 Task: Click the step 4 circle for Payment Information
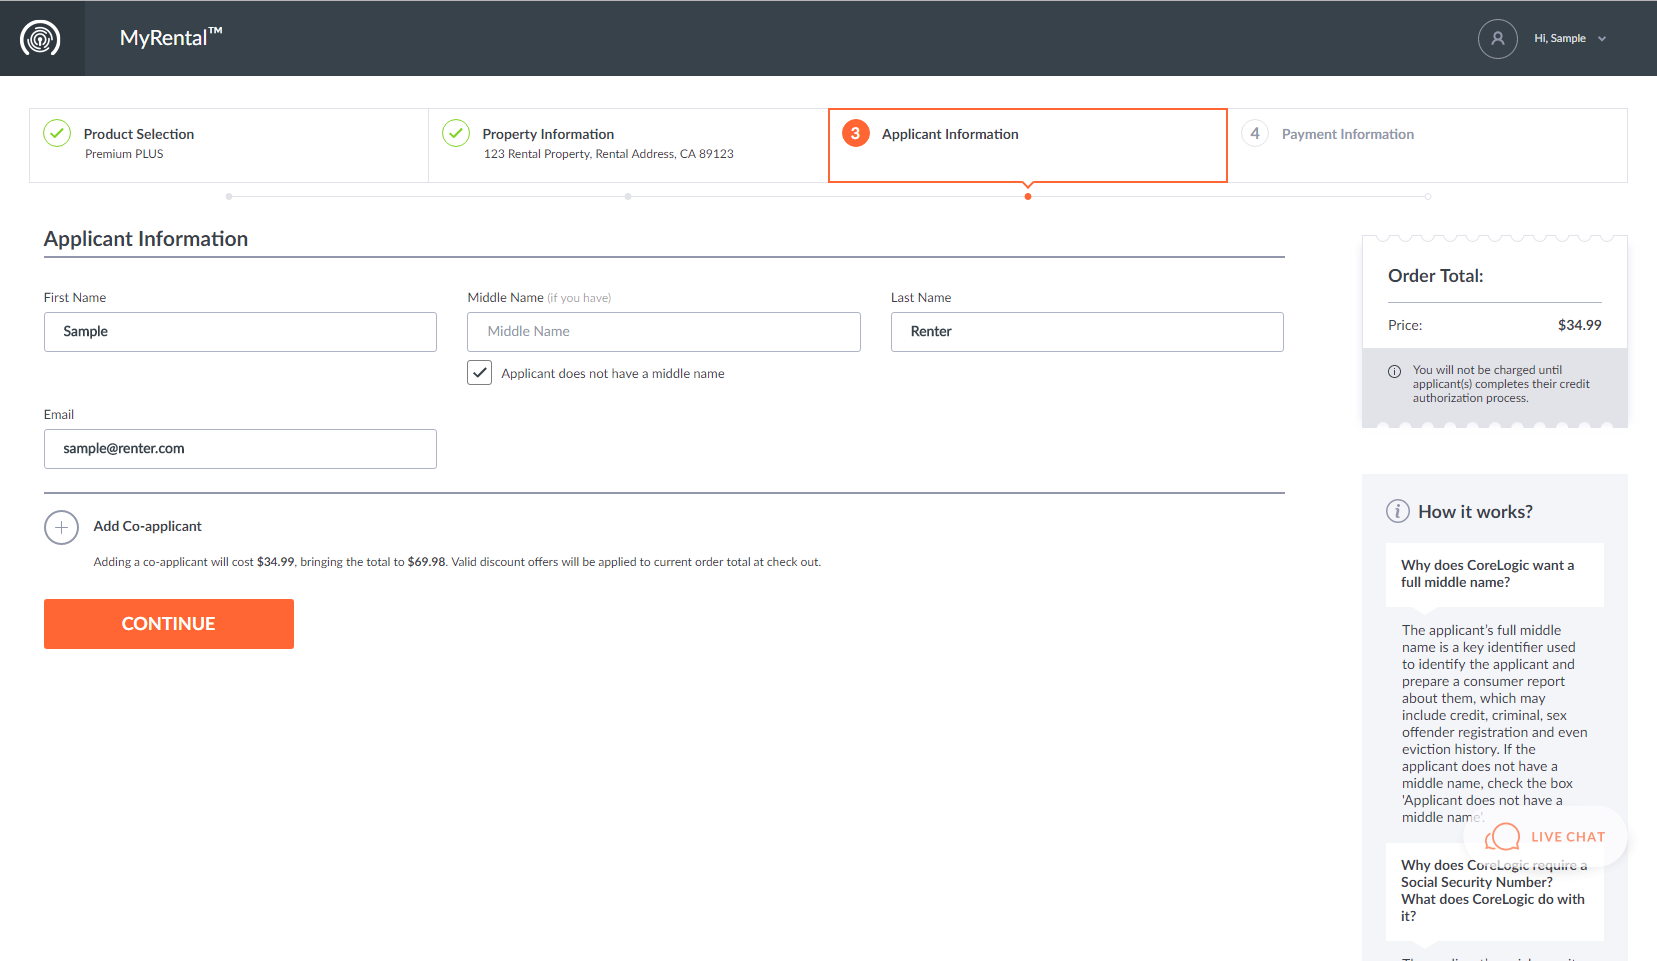1255,132
